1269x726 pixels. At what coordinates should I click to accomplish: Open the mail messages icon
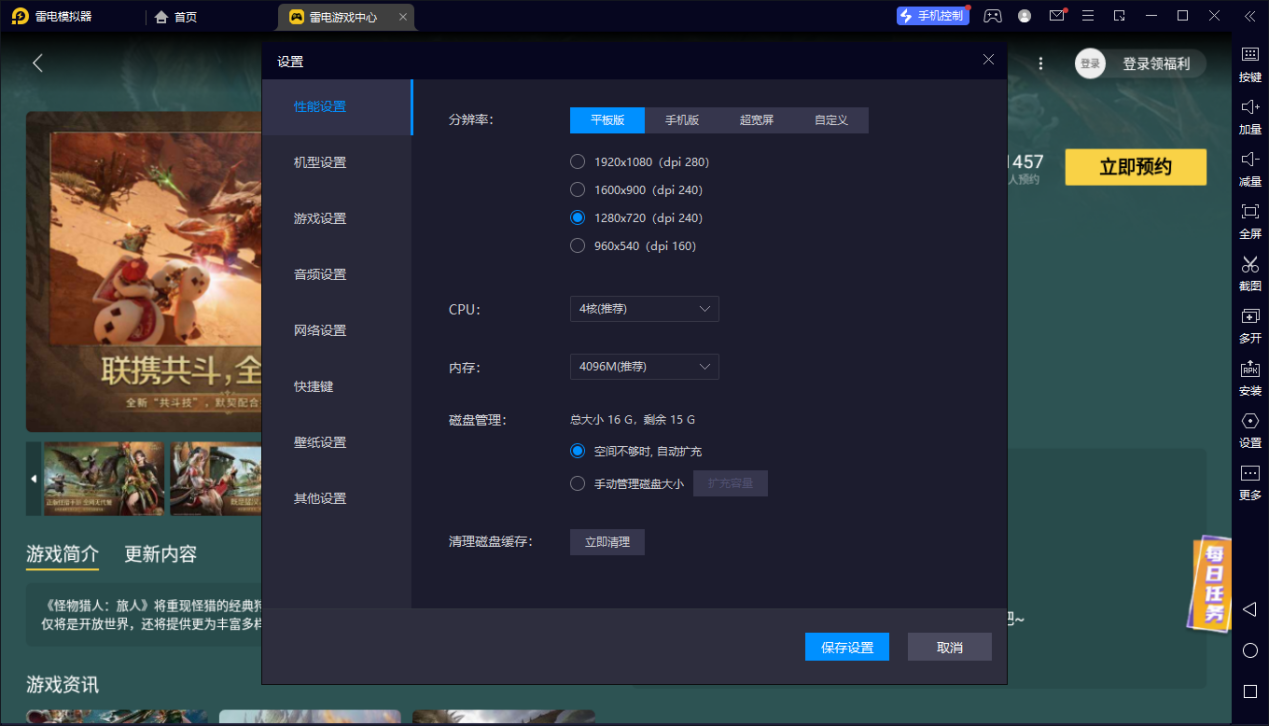tap(1057, 16)
